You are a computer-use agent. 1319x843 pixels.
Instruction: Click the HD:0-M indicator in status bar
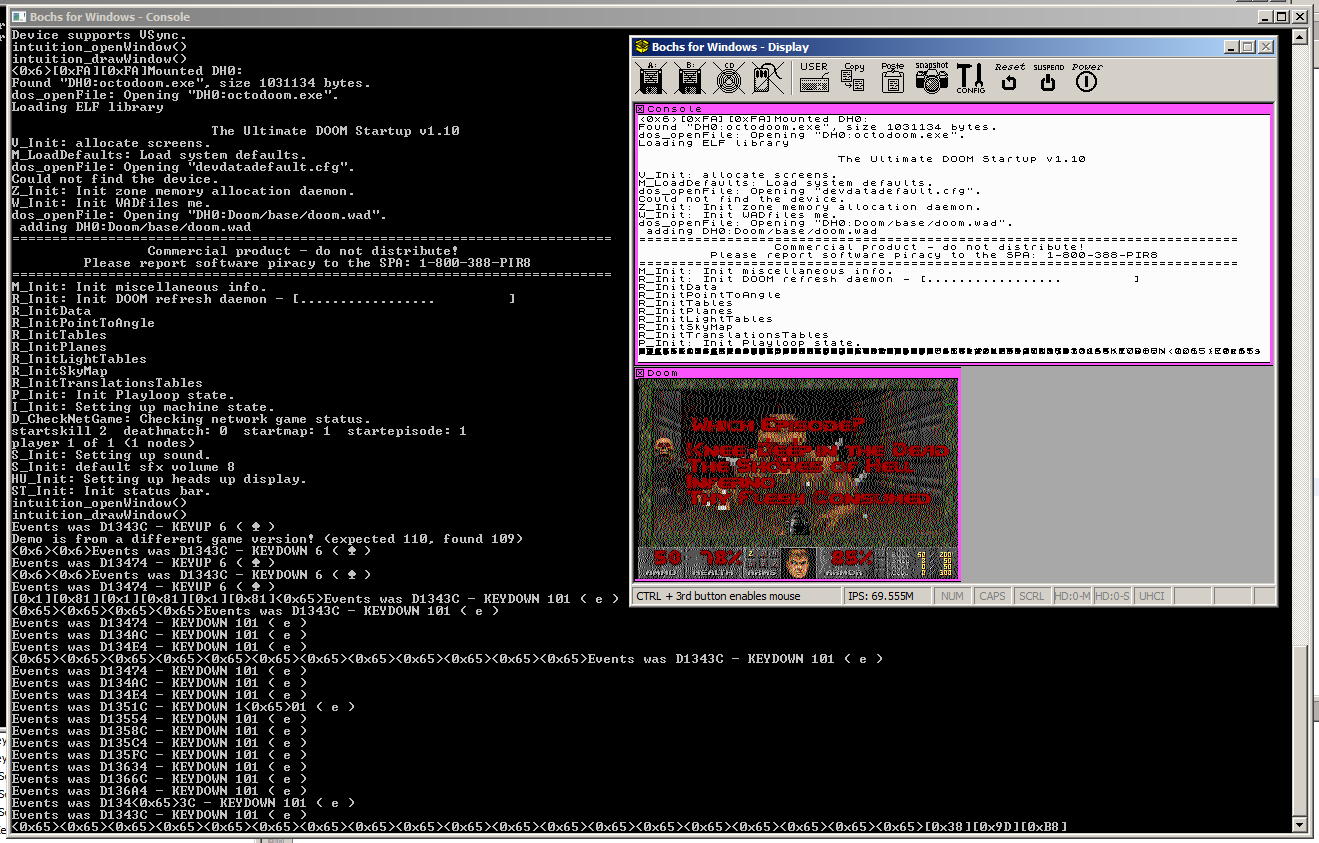pyautogui.click(x=1073, y=596)
